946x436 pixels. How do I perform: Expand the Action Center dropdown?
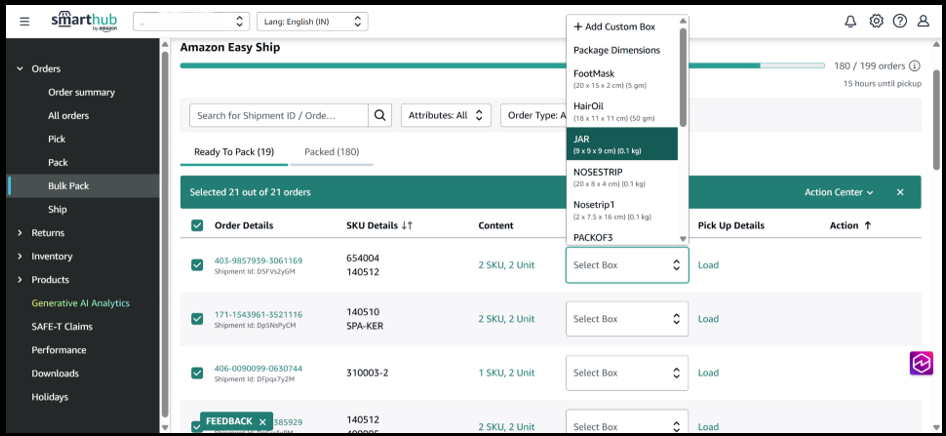point(839,192)
